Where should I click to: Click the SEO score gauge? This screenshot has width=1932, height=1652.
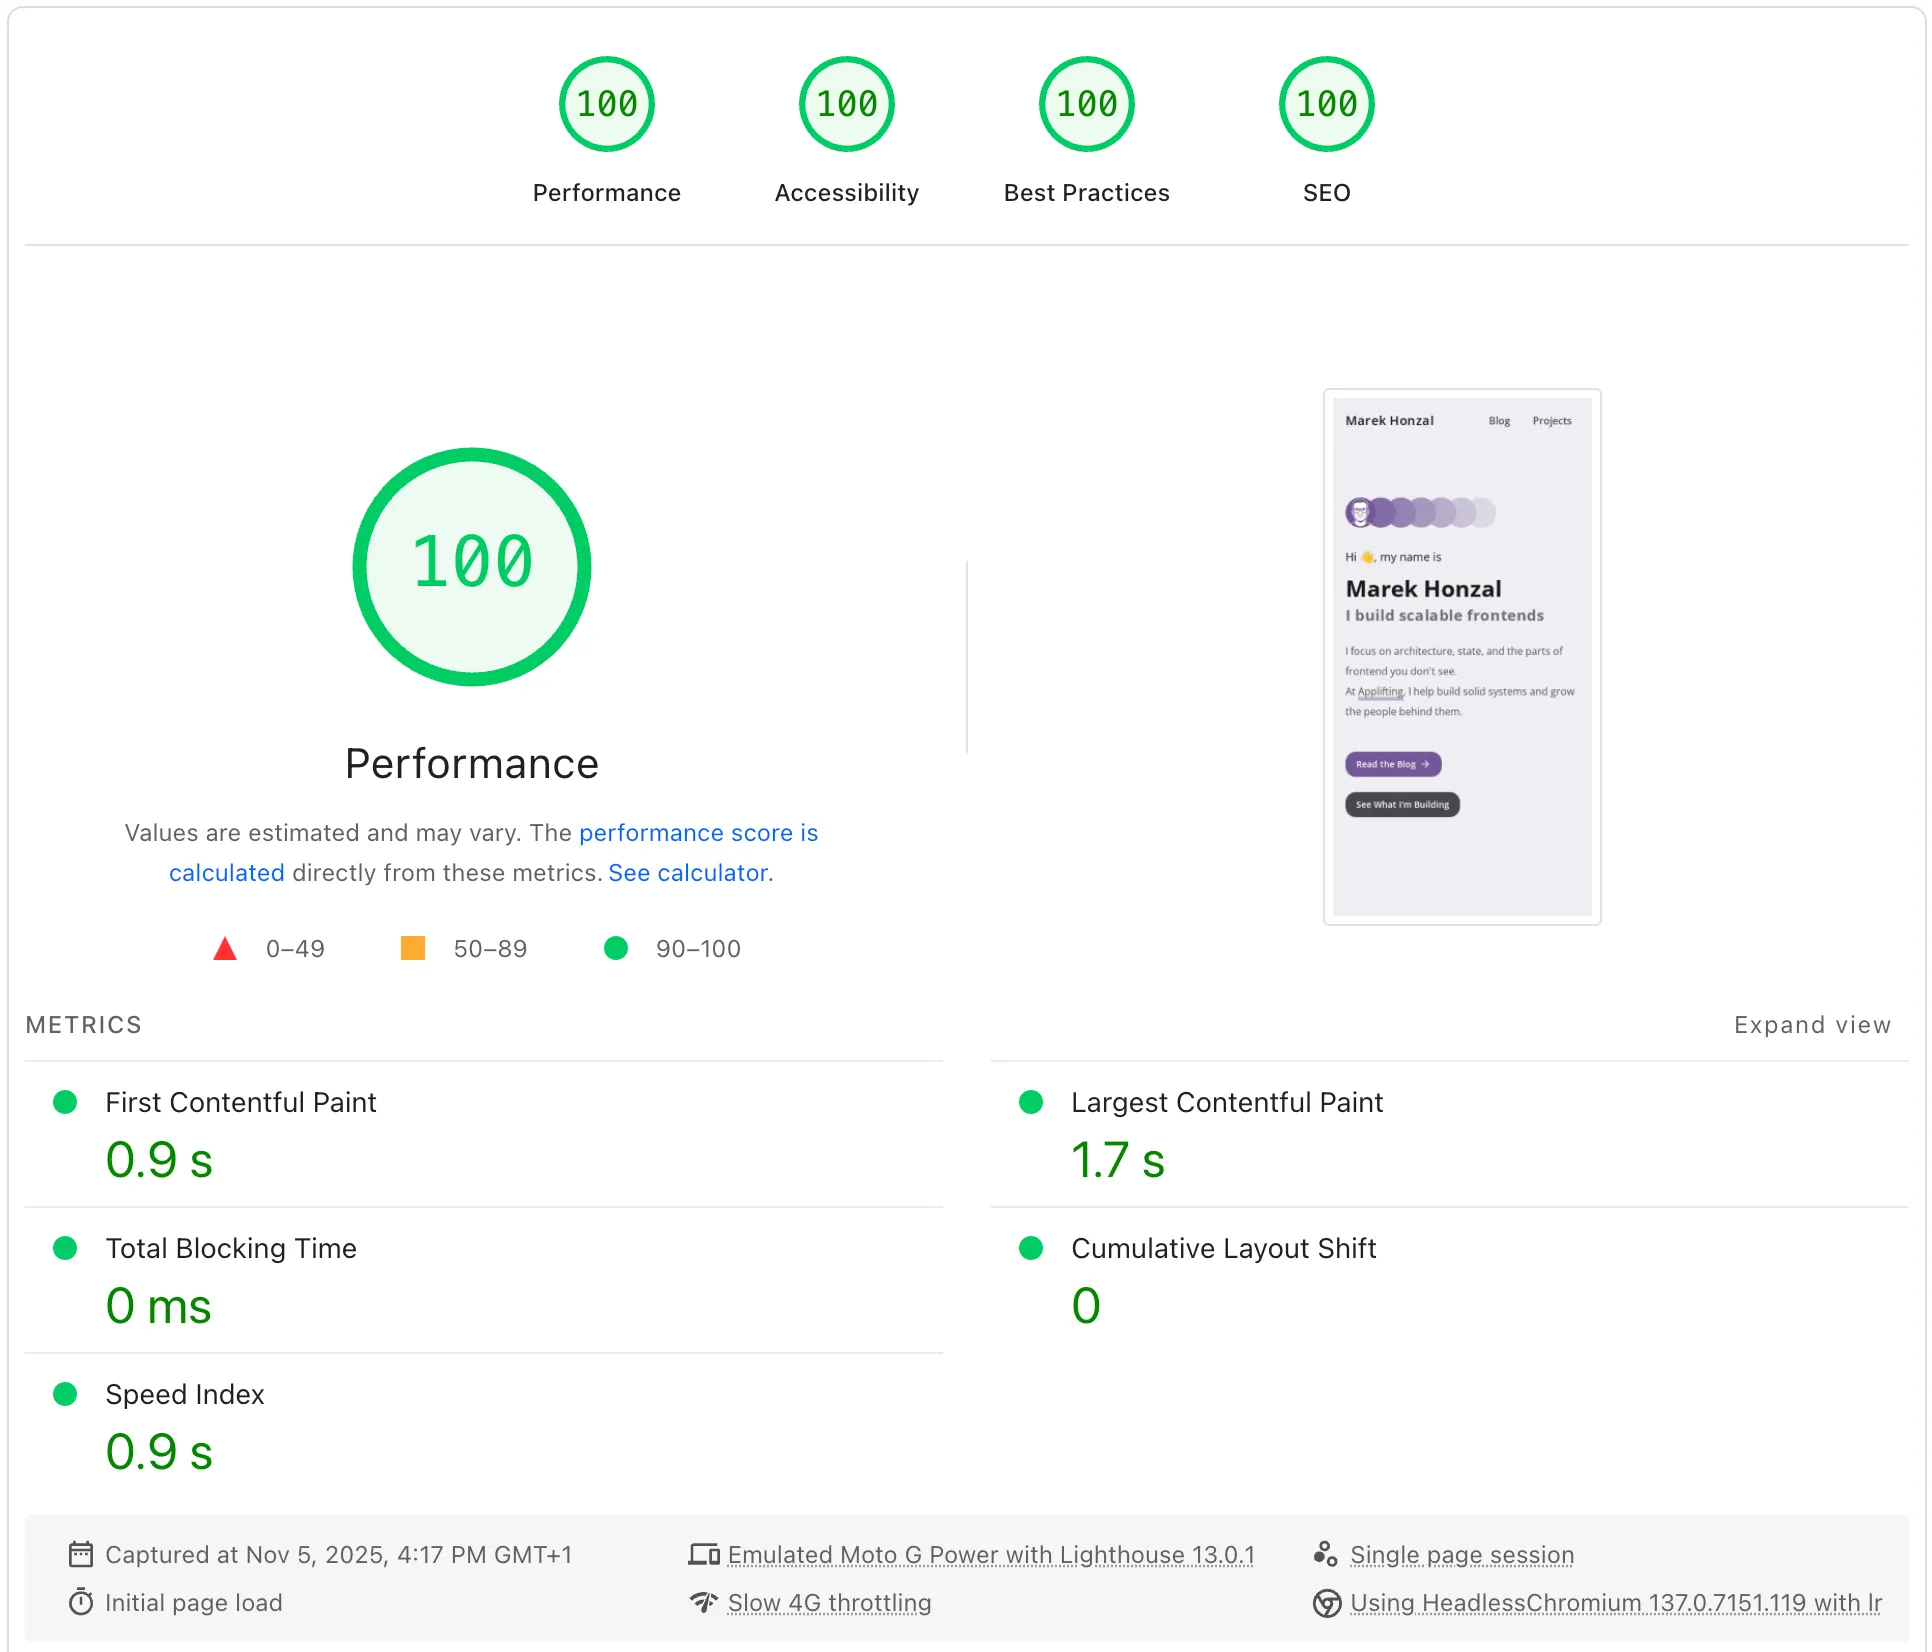[1326, 103]
